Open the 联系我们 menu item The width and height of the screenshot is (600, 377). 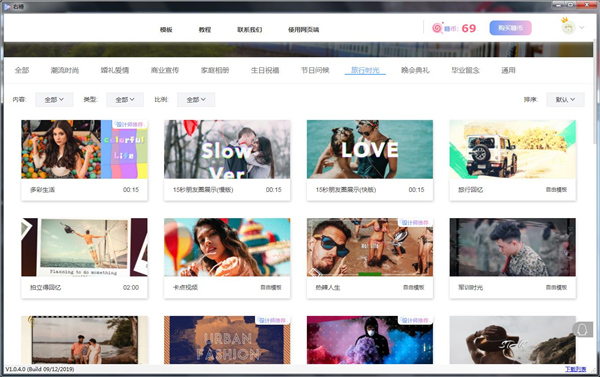(249, 29)
